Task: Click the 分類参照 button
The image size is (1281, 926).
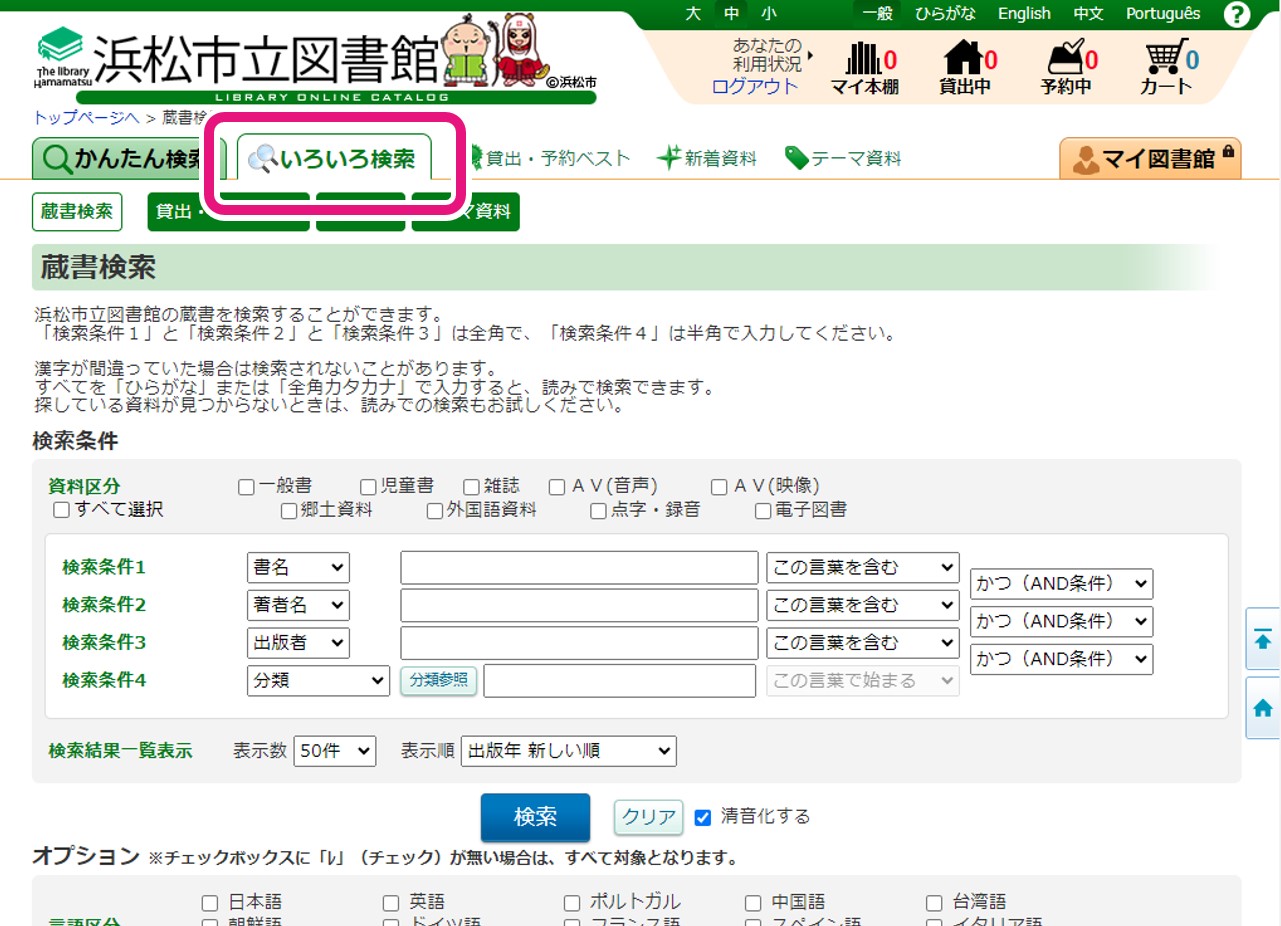Action: tap(439, 681)
